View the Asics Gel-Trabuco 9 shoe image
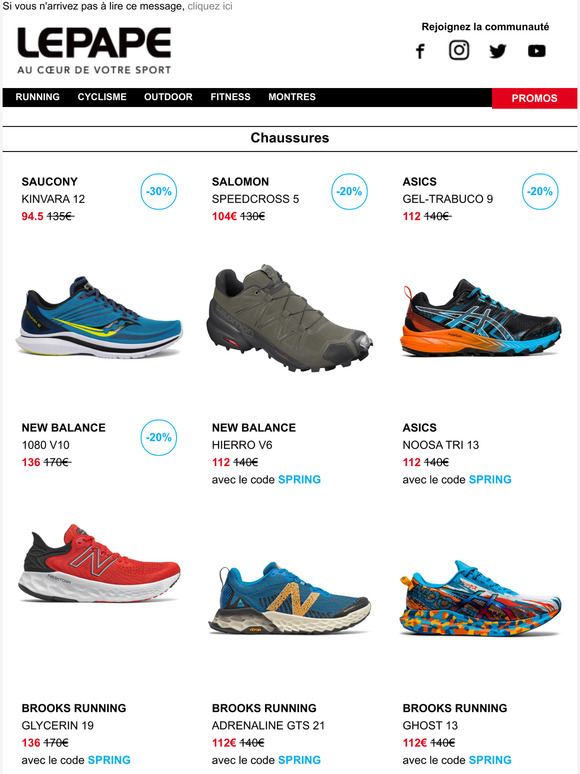Image resolution: width=580 pixels, height=774 pixels. pyautogui.click(x=480, y=317)
